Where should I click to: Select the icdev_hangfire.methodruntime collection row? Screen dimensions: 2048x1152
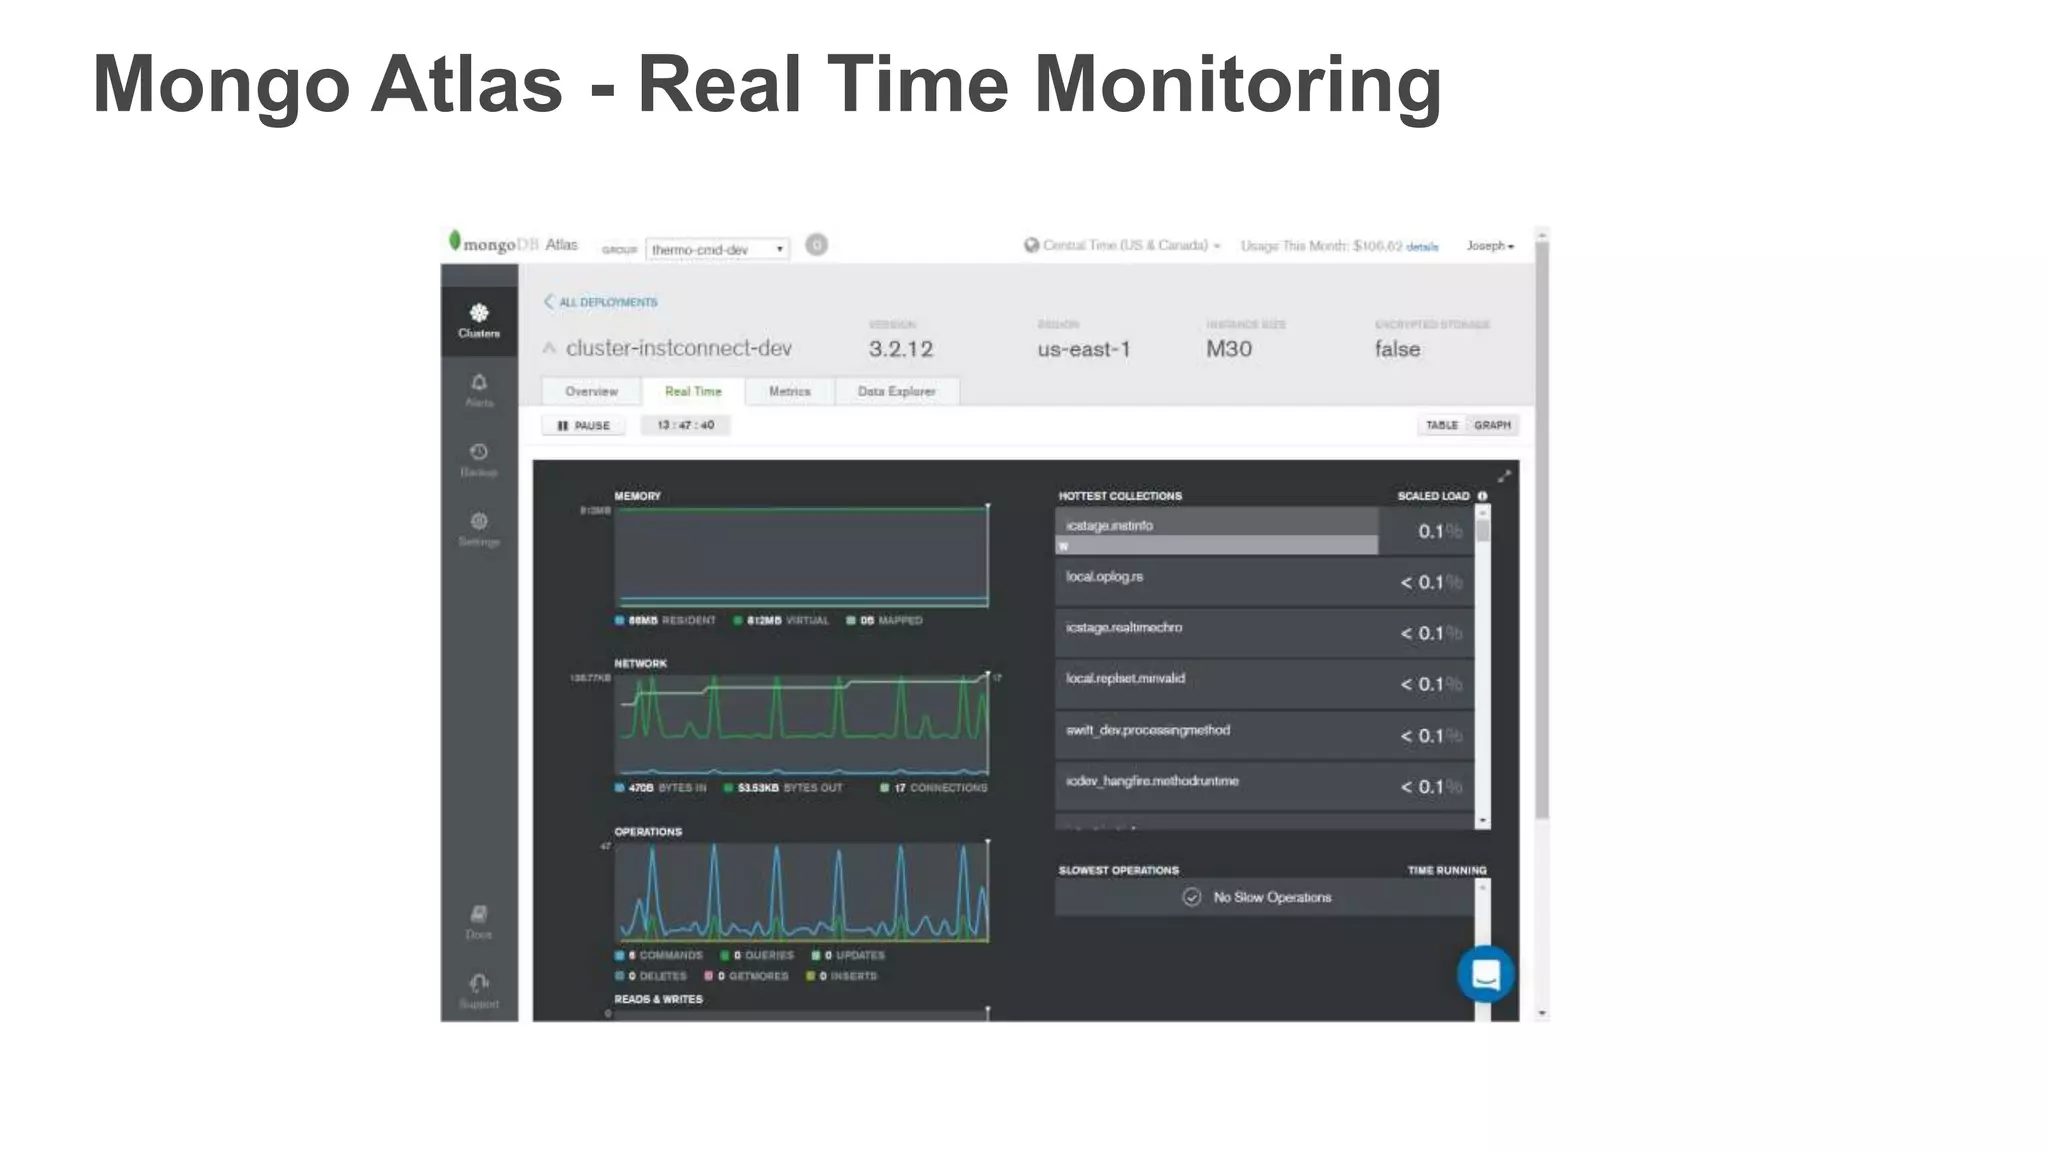click(x=1264, y=786)
